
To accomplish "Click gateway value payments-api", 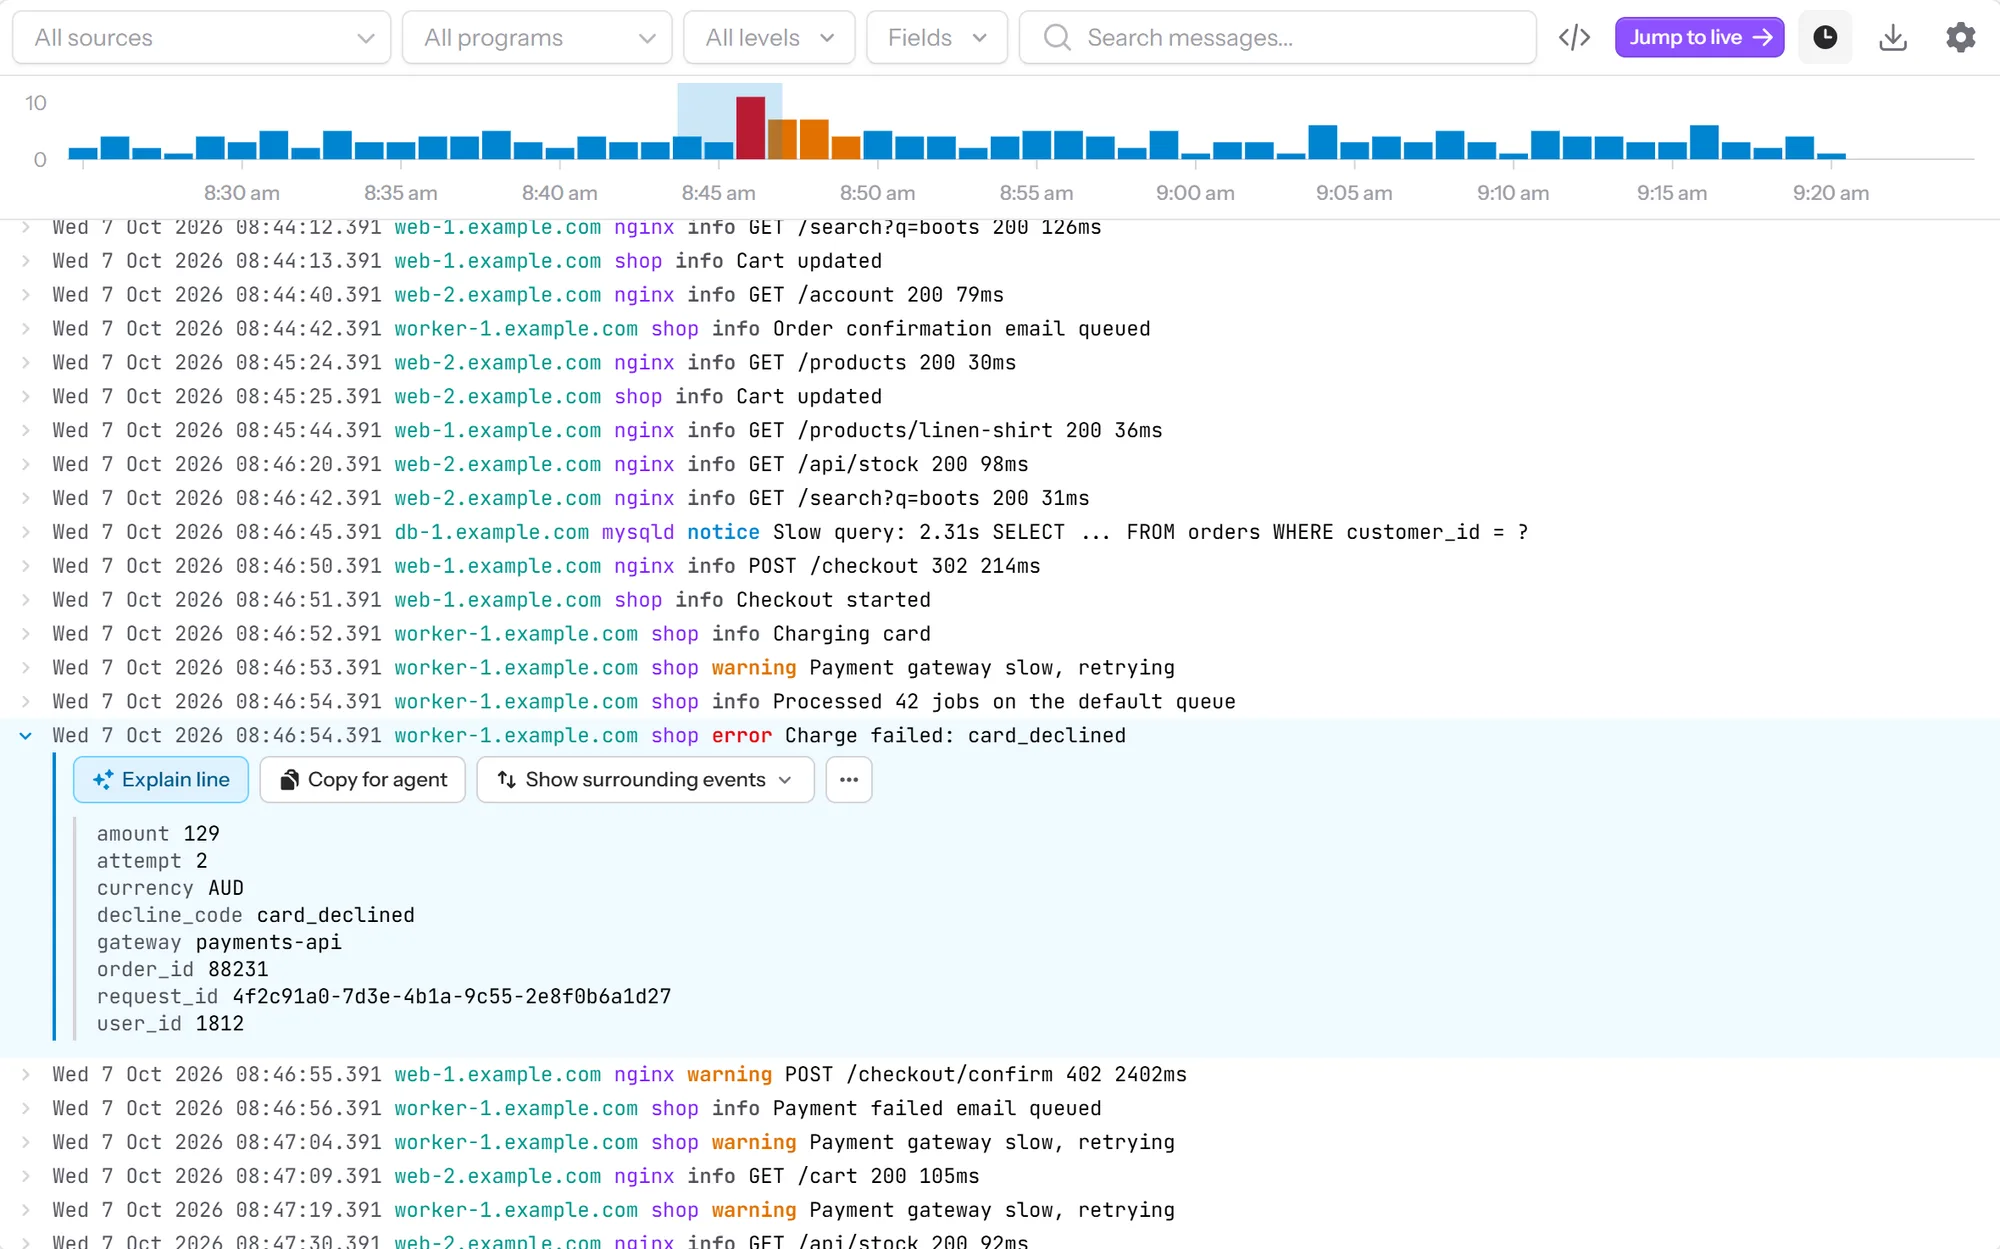I will pyautogui.click(x=268, y=943).
